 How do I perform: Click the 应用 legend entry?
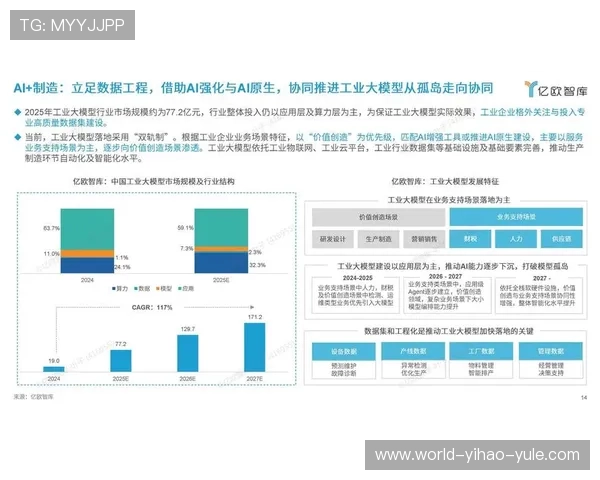click(x=186, y=289)
